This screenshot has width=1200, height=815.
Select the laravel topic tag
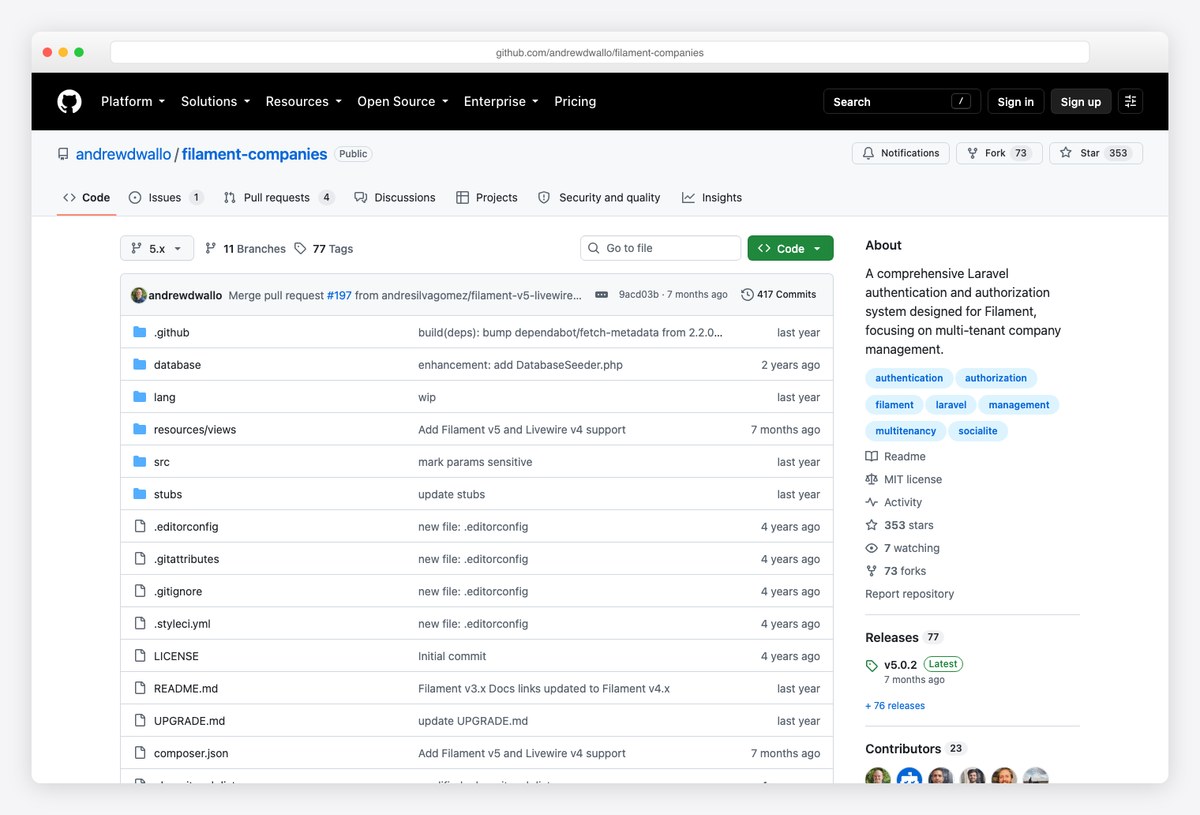[x=951, y=405]
